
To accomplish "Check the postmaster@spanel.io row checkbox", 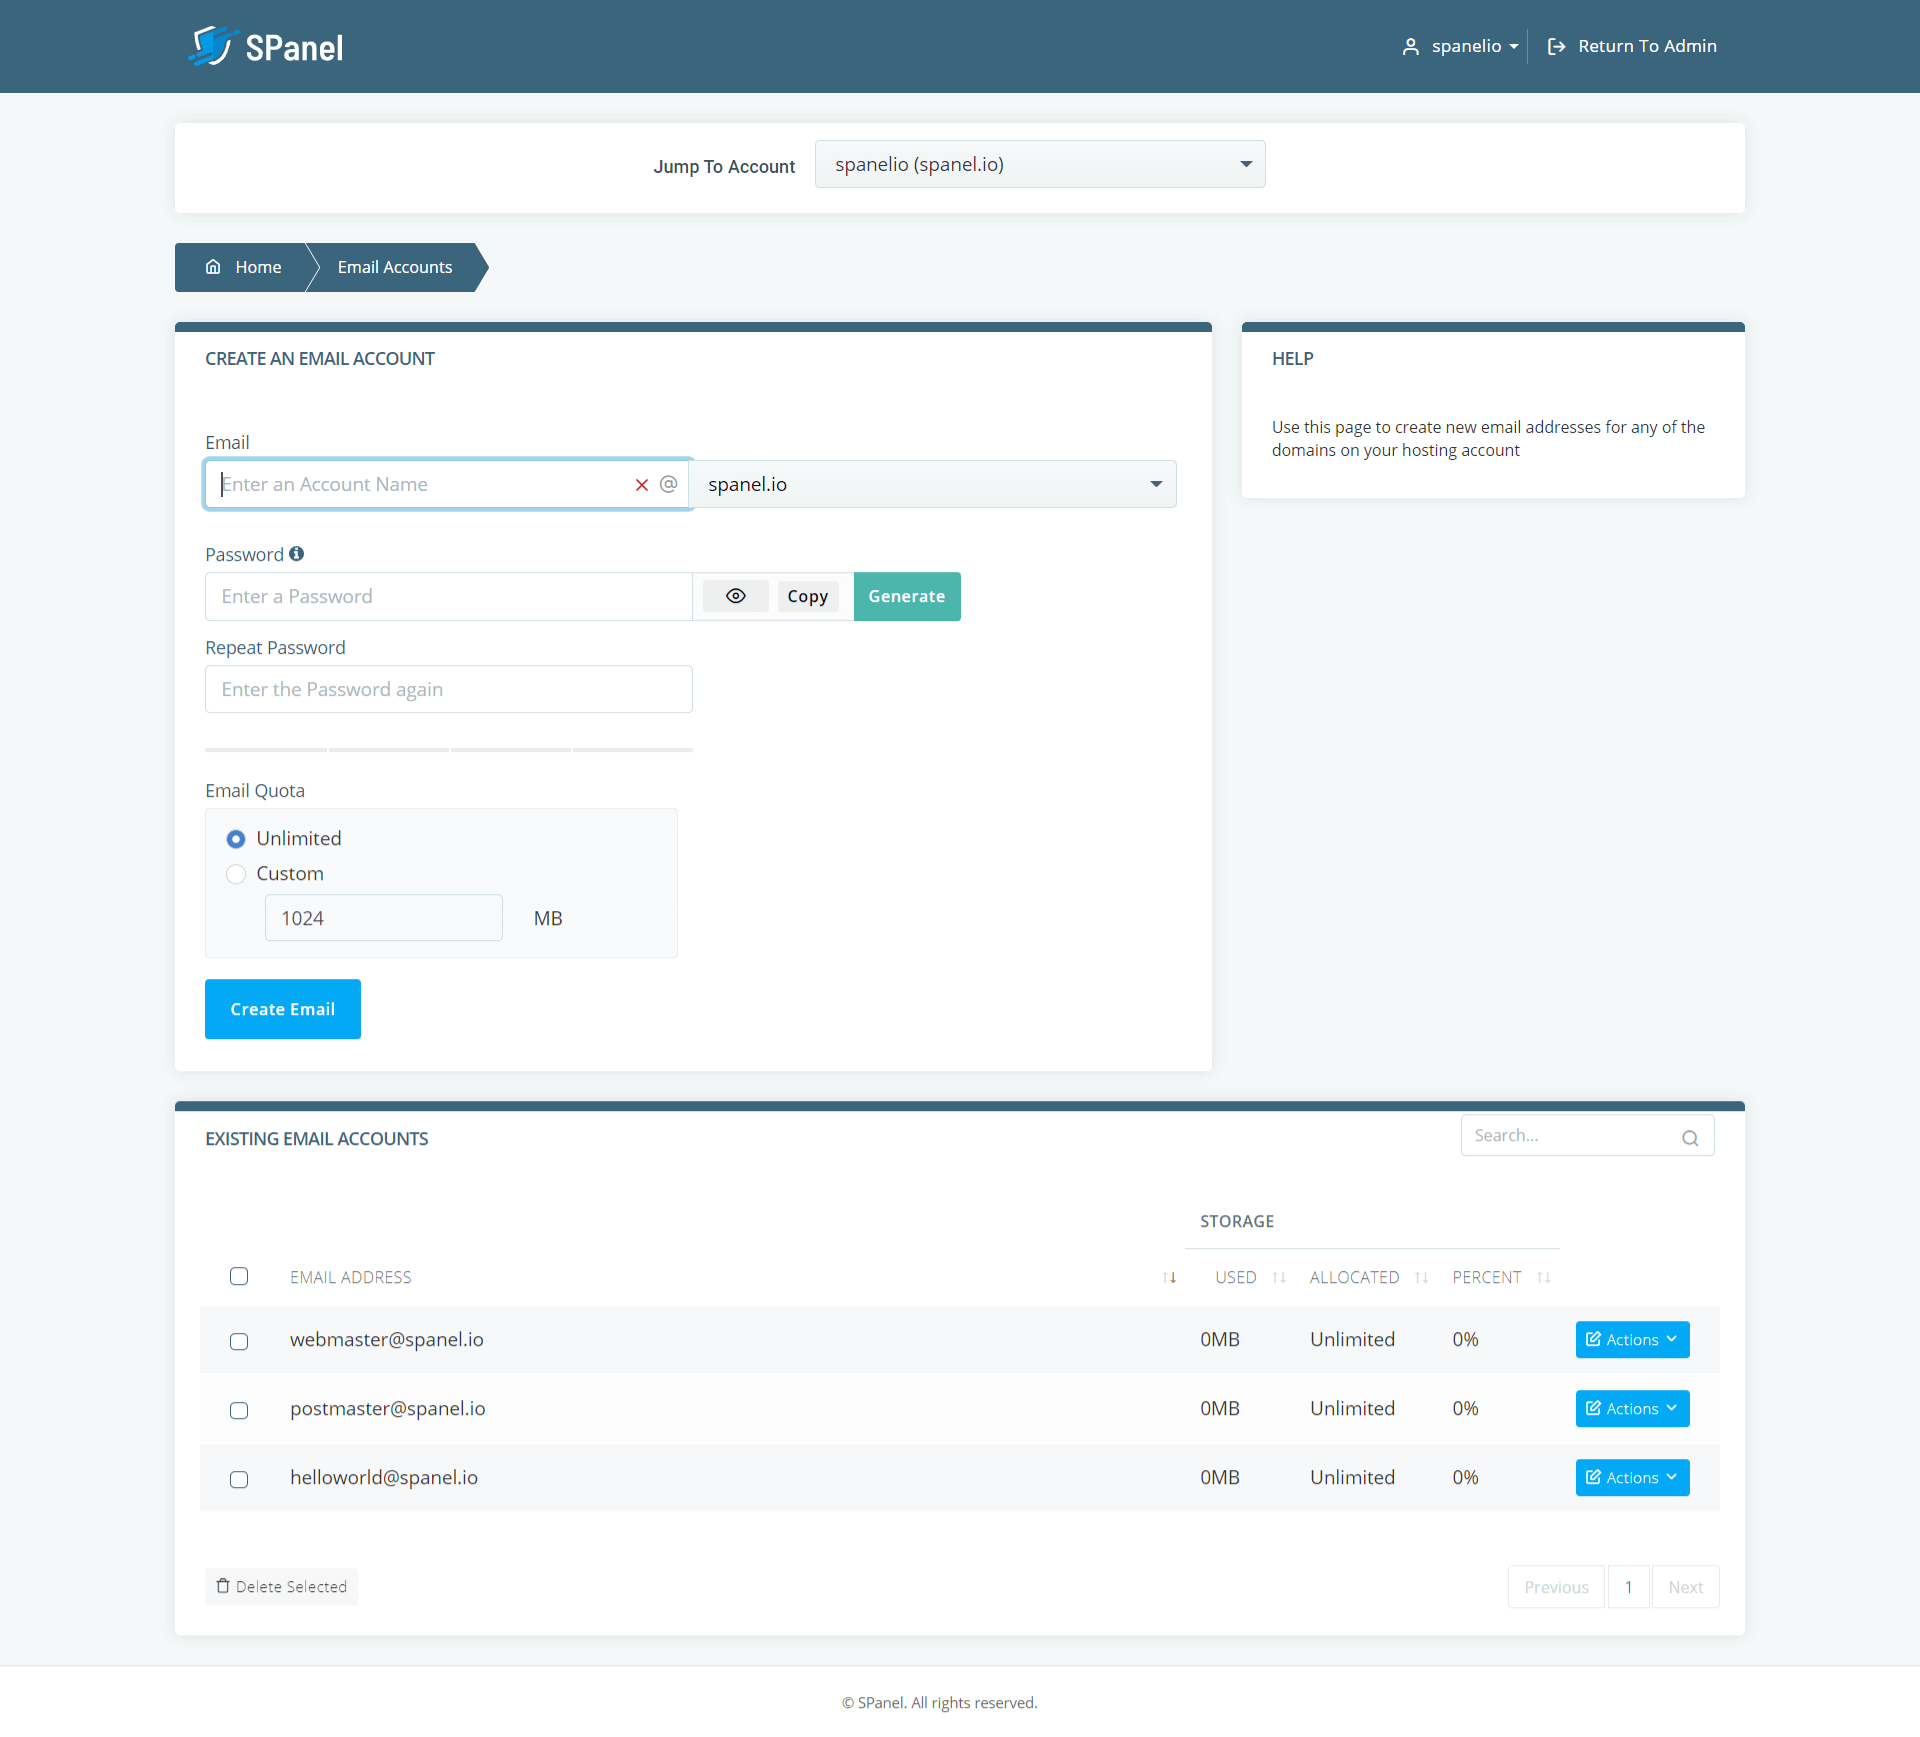I will tap(239, 1410).
